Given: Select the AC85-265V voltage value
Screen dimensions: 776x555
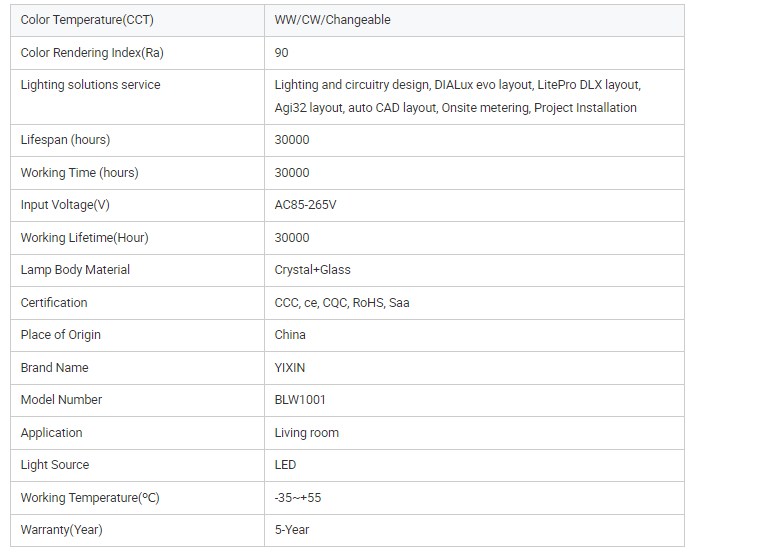Looking at the screenshot, I should point(305,205).
